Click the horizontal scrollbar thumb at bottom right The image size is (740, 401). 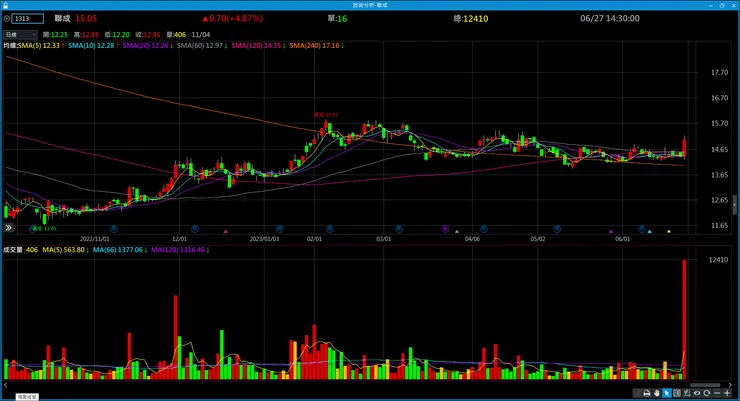pos(705,385)
